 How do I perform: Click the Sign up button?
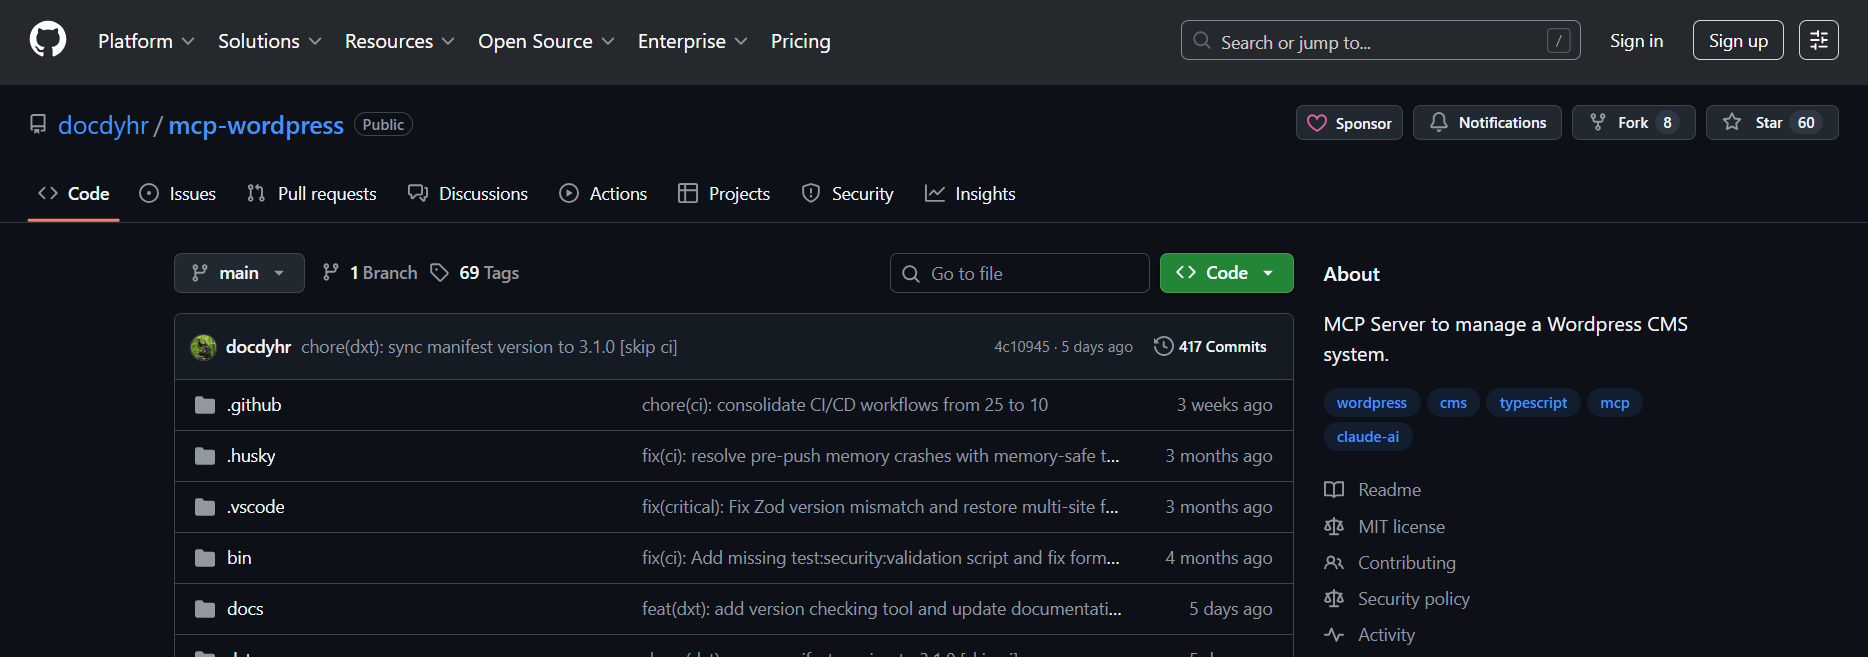tap(1738, 41)
